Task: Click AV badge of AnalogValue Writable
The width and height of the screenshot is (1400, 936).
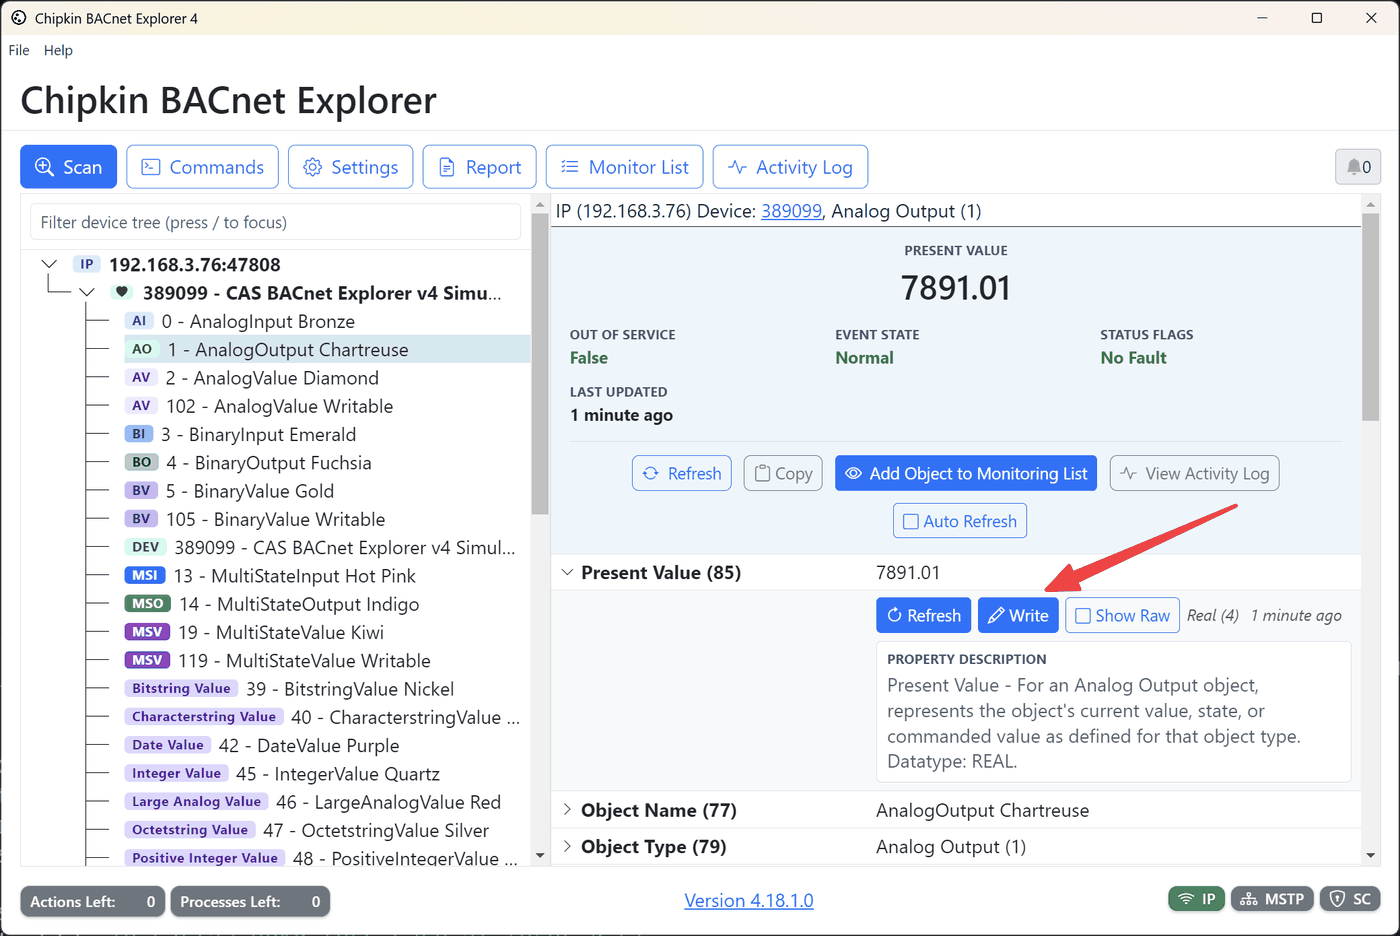Action: pyautogui.click(x=141, y=406)
